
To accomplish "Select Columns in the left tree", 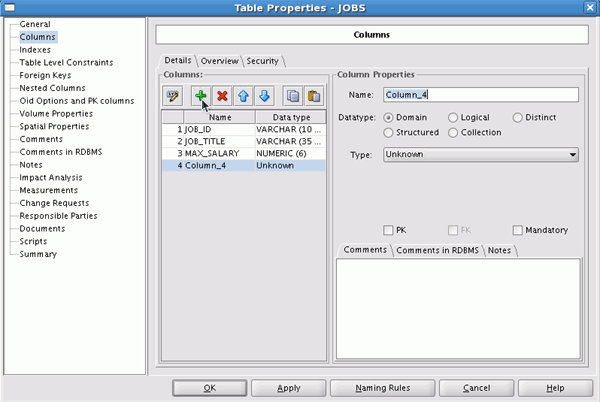I will coord(38,37).
